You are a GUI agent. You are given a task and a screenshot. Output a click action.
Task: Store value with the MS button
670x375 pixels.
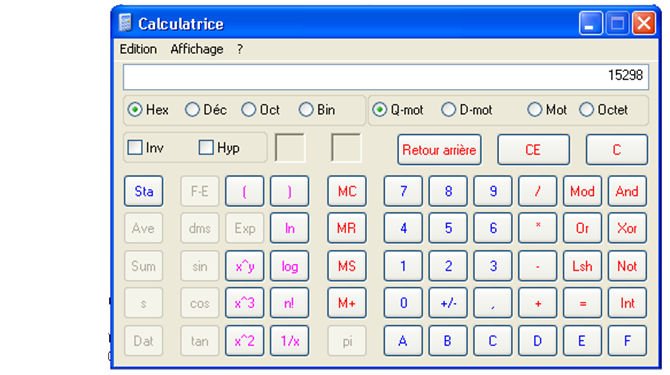[347, 266]
